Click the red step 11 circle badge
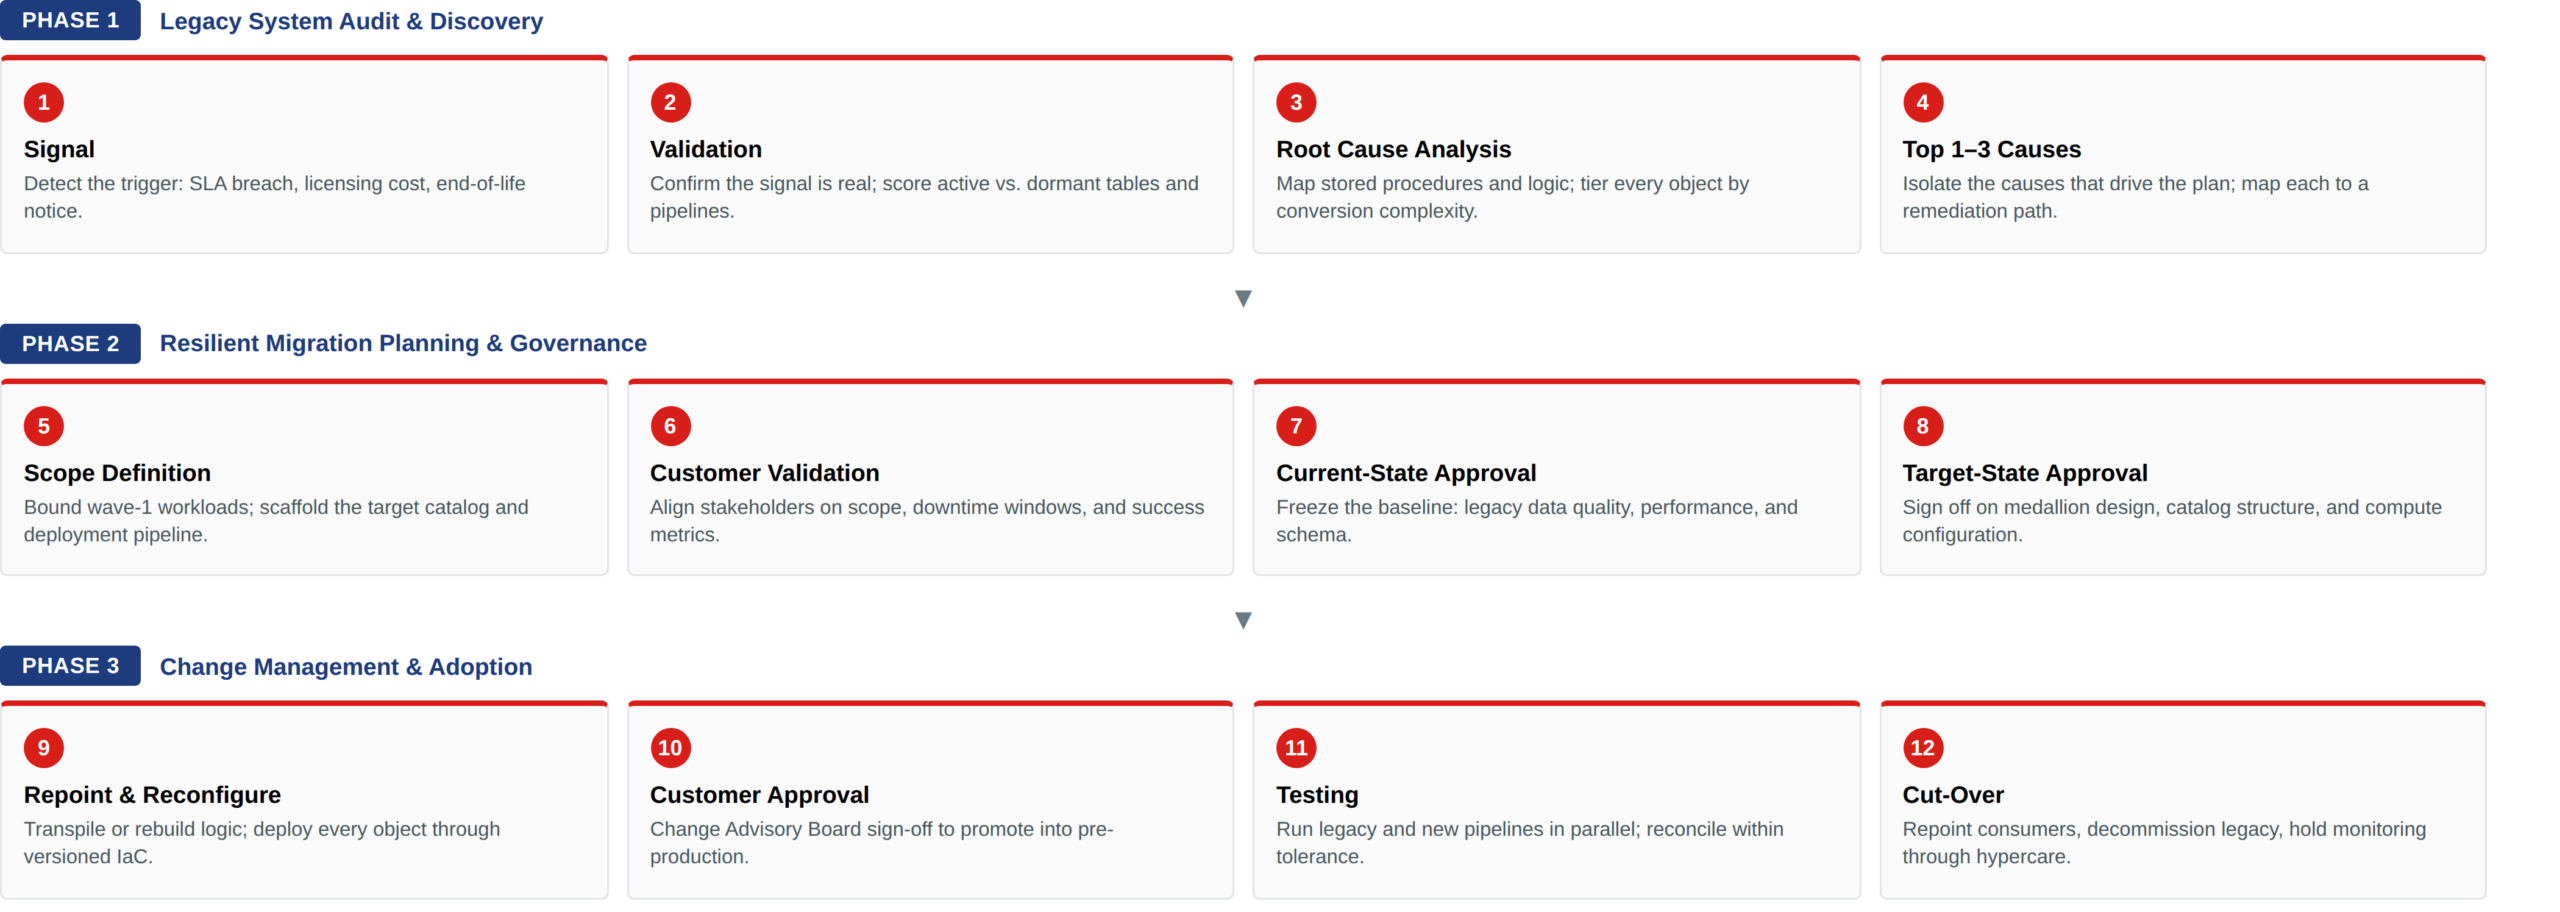 [x=1296, y=748]
